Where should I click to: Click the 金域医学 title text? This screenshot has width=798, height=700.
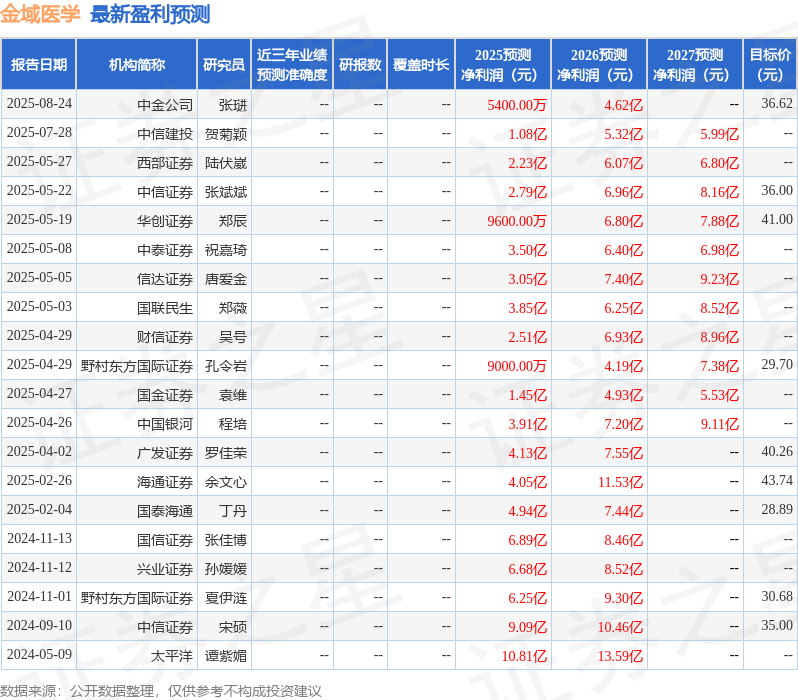40,14
